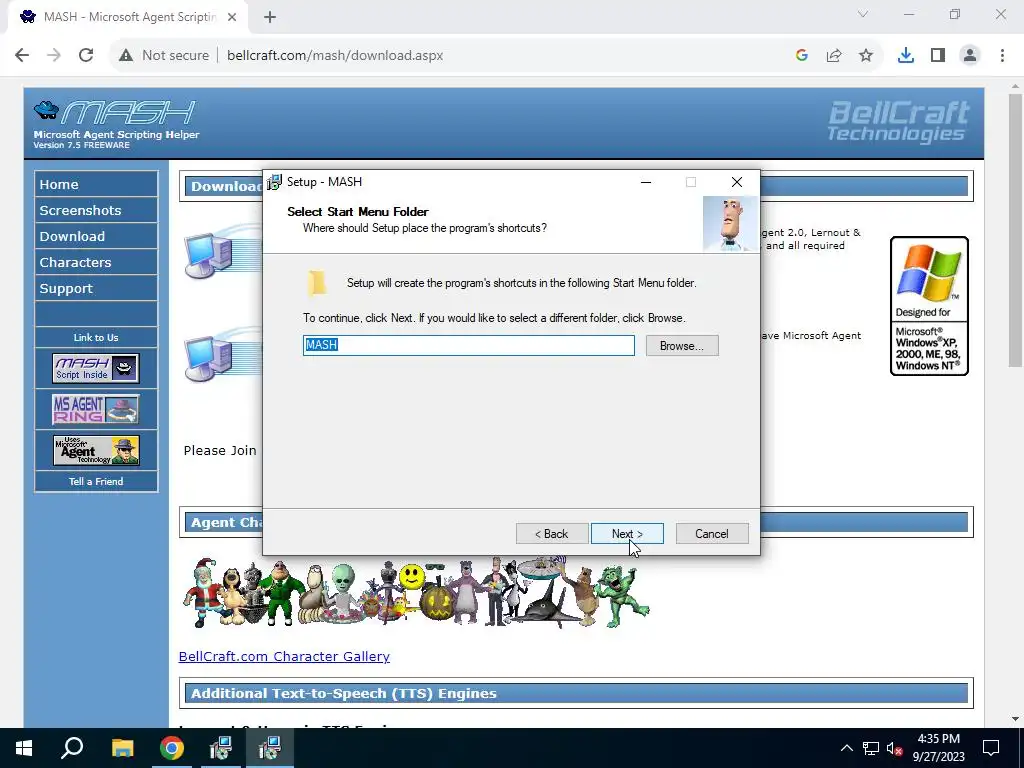The image size is (1024, 768).
Task: Open the muted volume tray icon
Action: pos(895,748)
